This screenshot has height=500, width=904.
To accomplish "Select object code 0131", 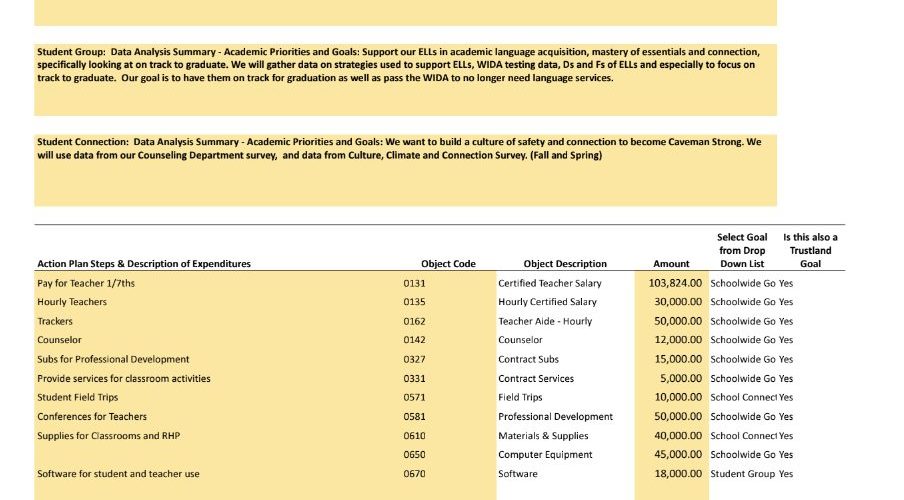I will [x=415, y=283].
